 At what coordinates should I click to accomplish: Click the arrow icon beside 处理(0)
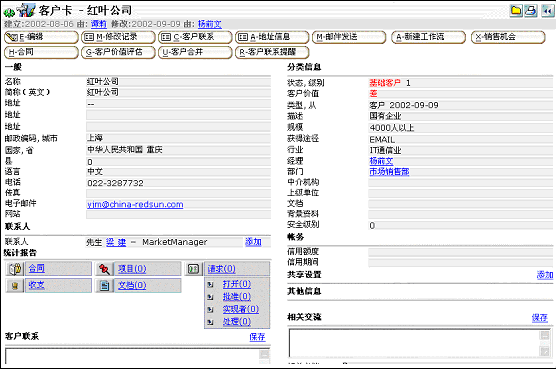(x=210, y=322)
